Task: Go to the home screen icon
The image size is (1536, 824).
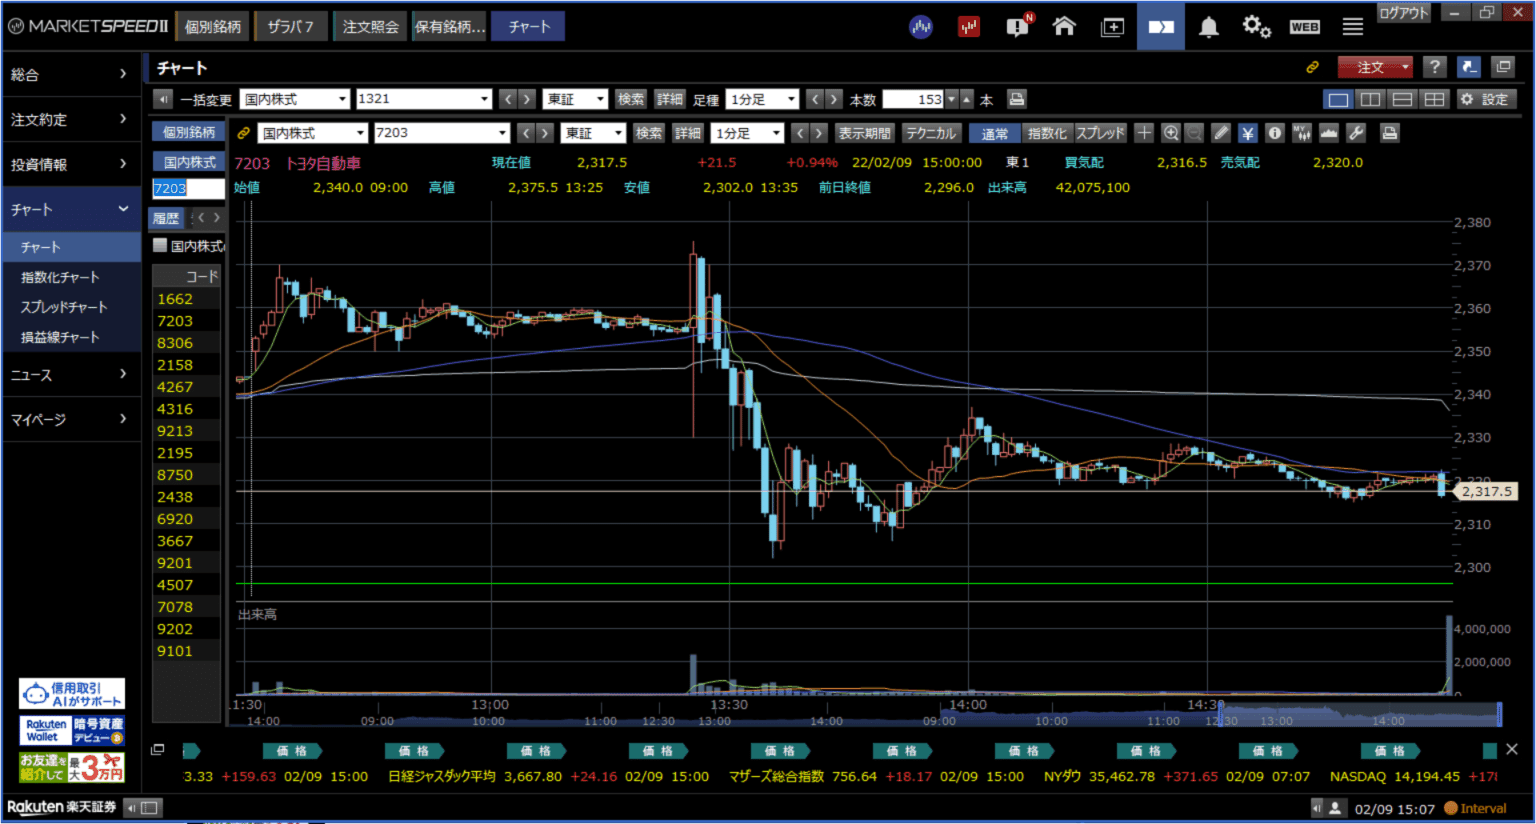Action: 1064,27
